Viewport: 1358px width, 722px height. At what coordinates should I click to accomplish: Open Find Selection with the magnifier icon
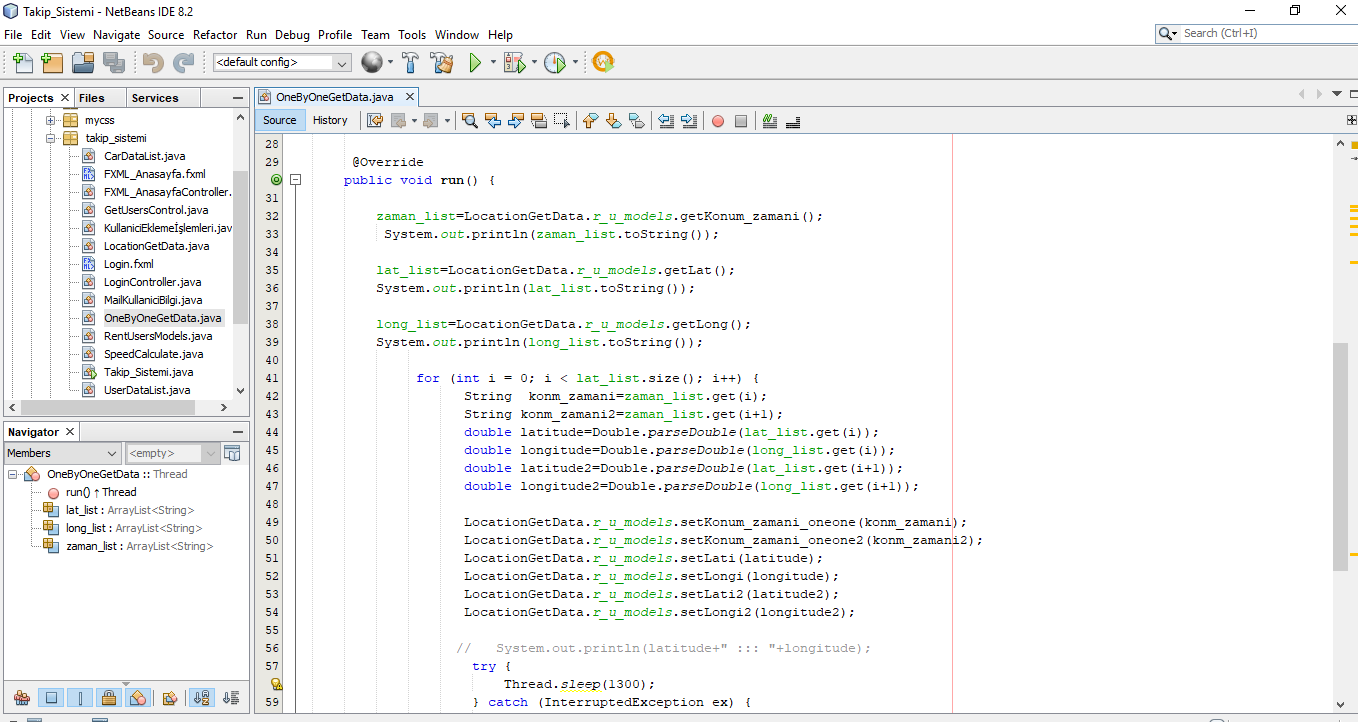click(469, 120)
